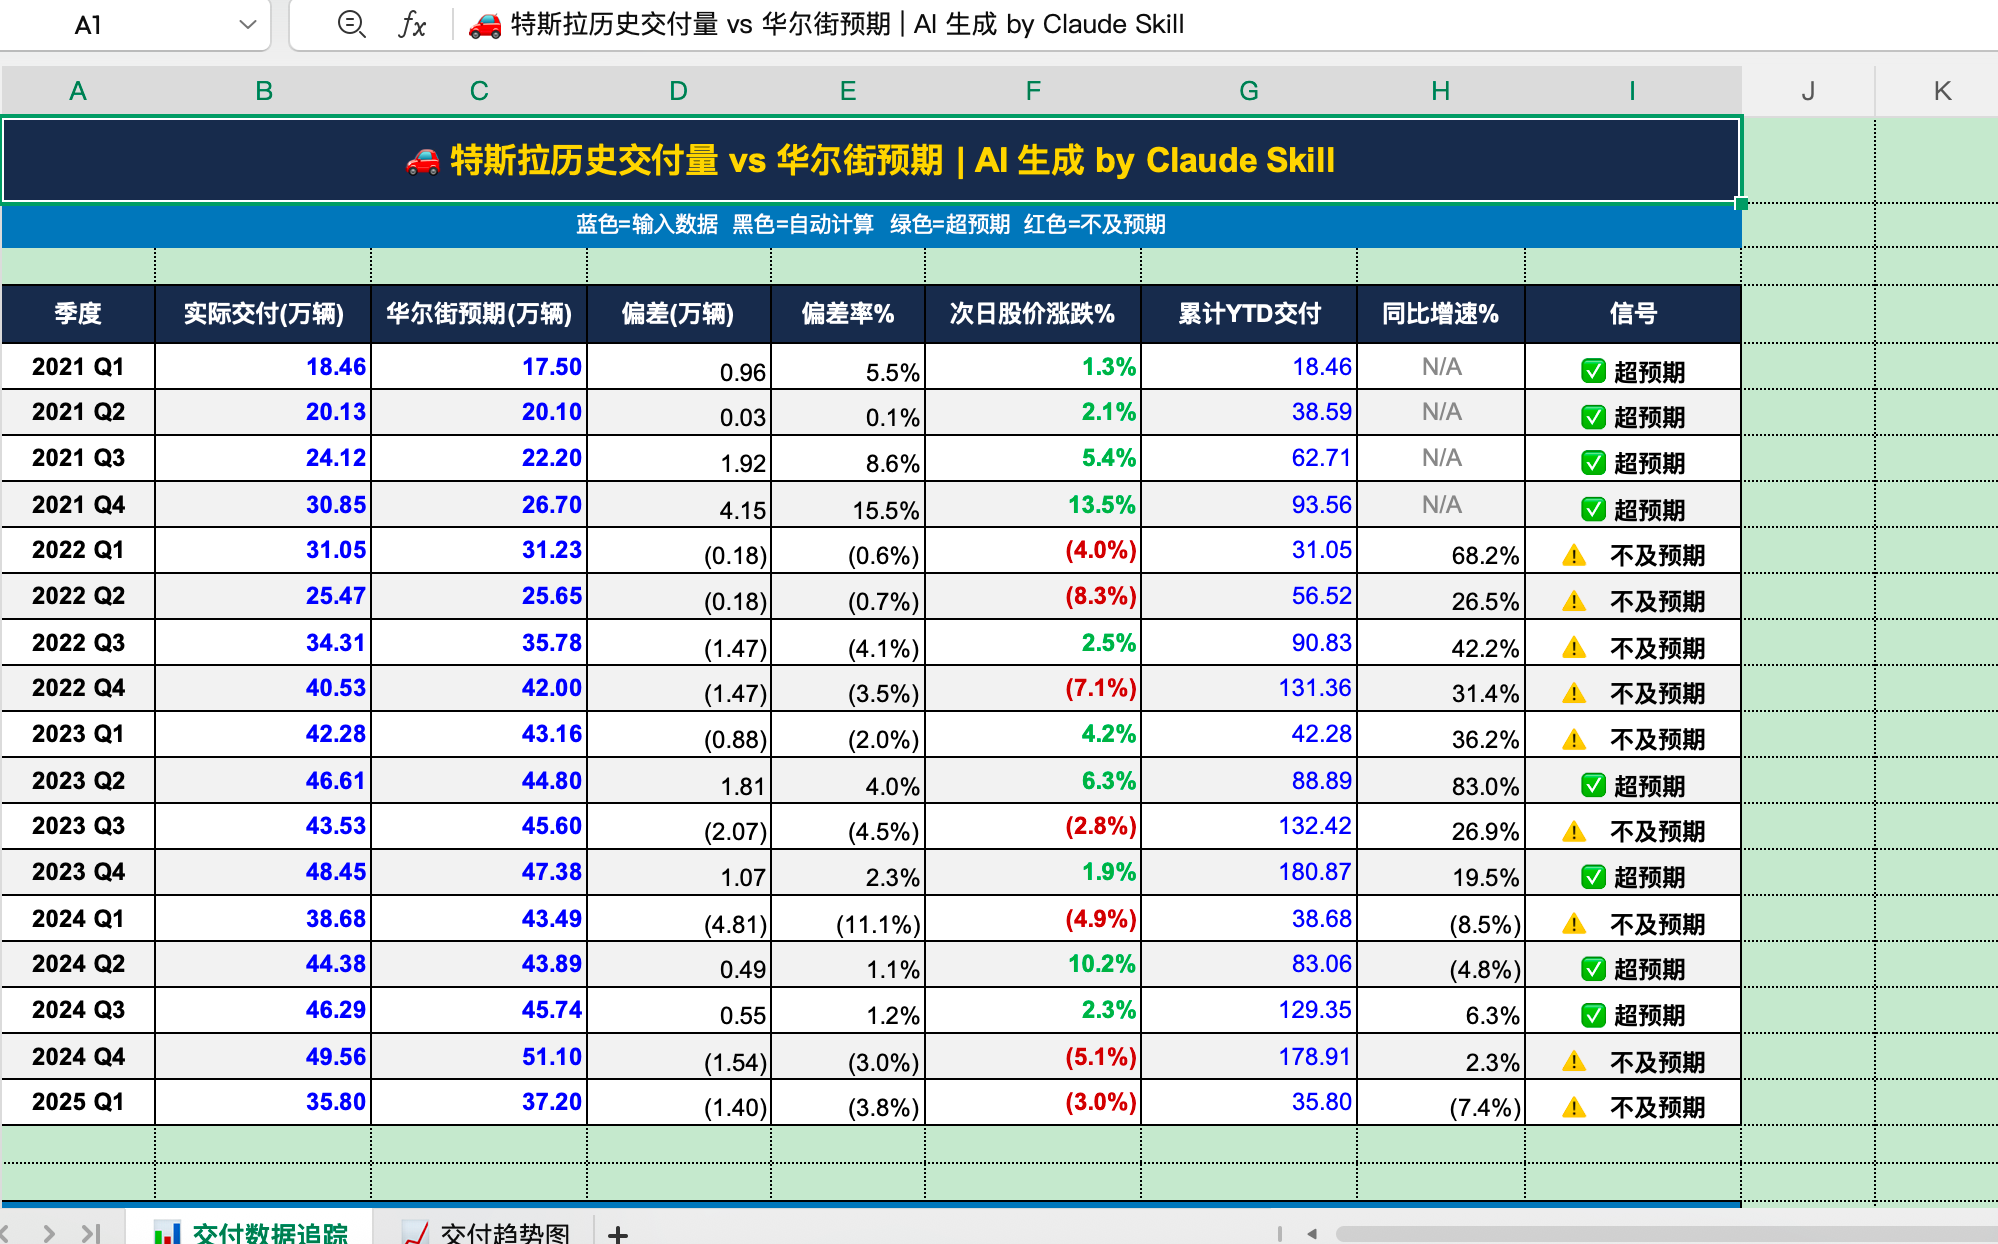Click the scroll left arrow of horizontal scrollbar

click(x=1312, y=1234)
